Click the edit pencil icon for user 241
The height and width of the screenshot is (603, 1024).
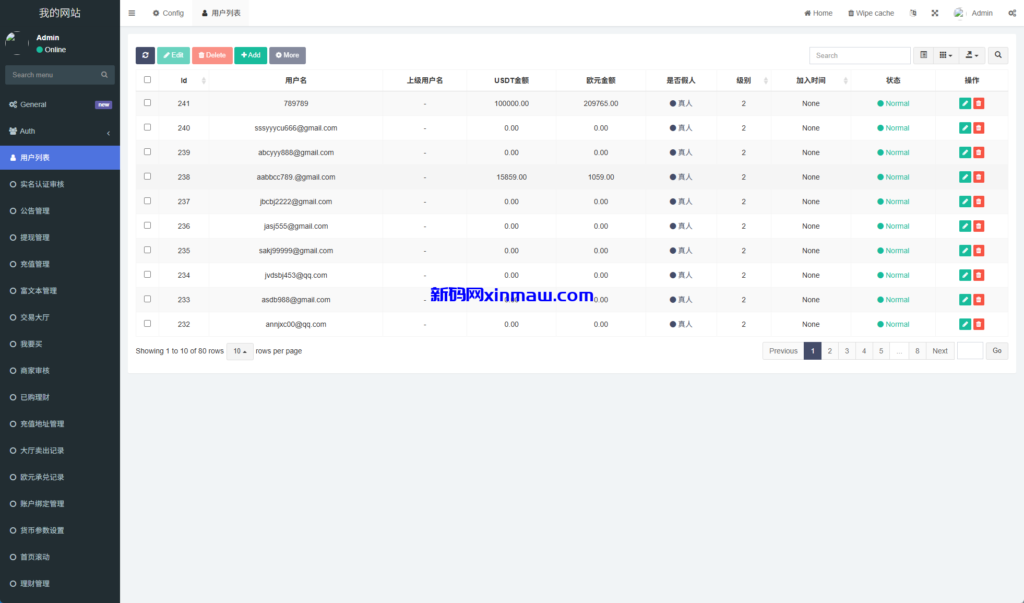click(964, 103)
